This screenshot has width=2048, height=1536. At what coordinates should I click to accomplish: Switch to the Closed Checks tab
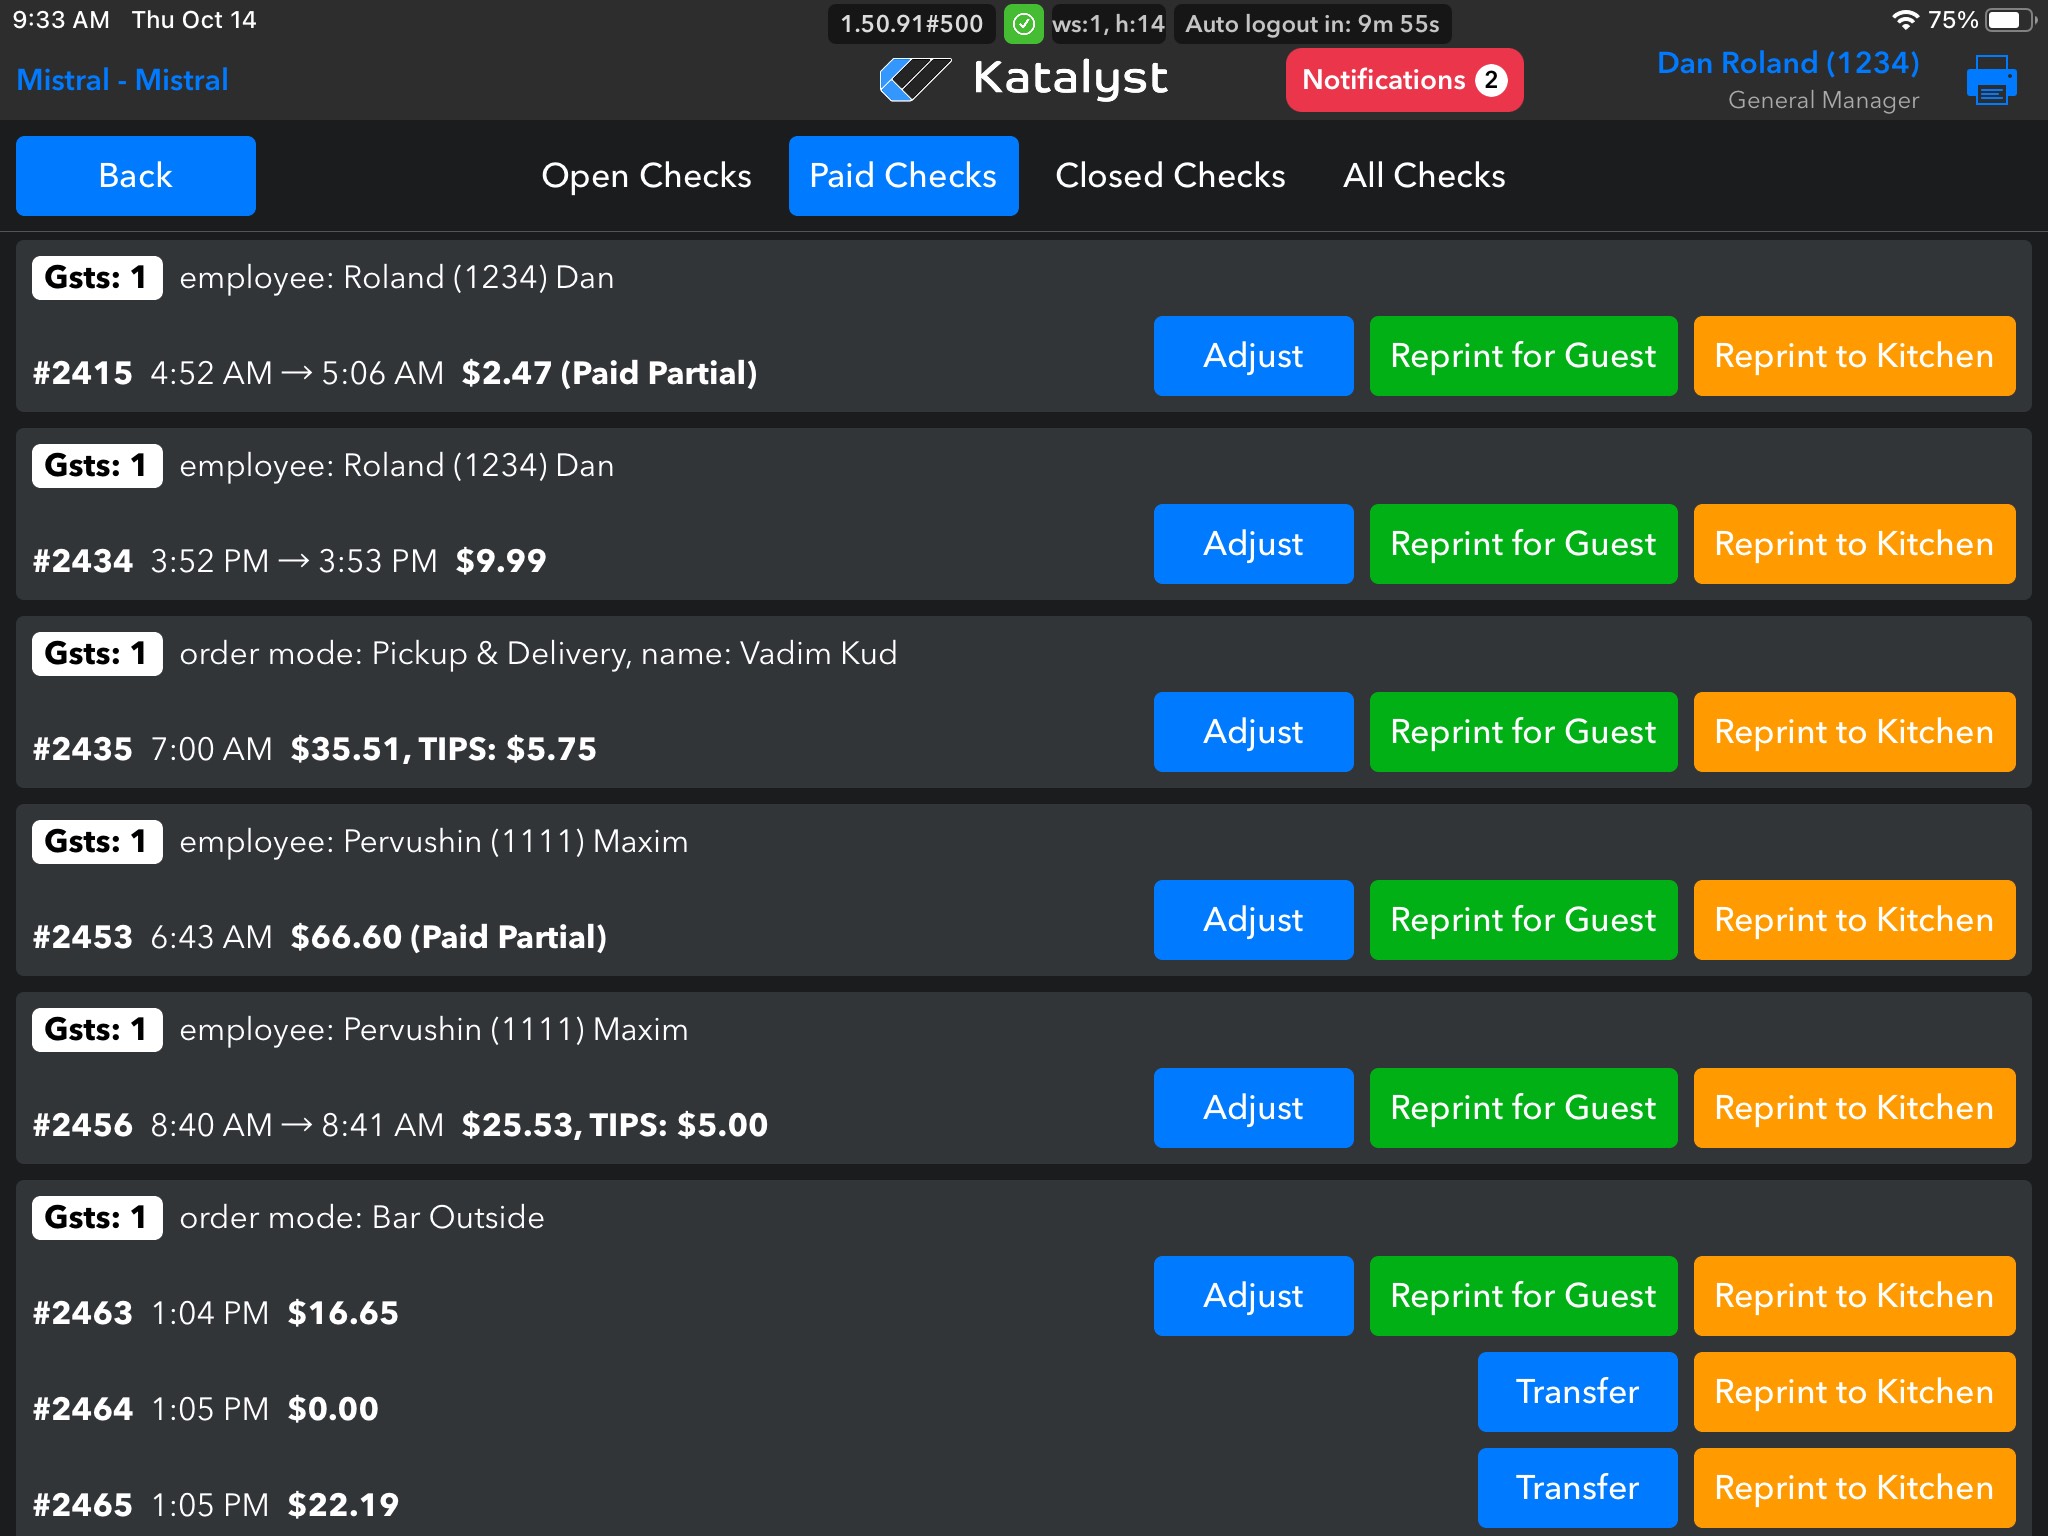click(1170, 176)
